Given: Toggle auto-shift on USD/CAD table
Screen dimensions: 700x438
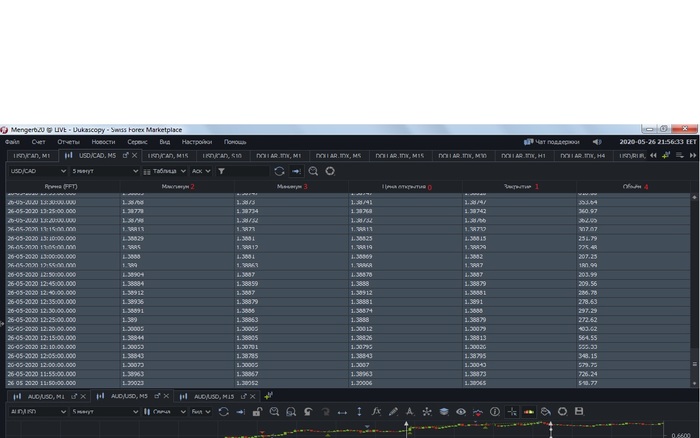Looking at the screenshot, I should 296,171.
